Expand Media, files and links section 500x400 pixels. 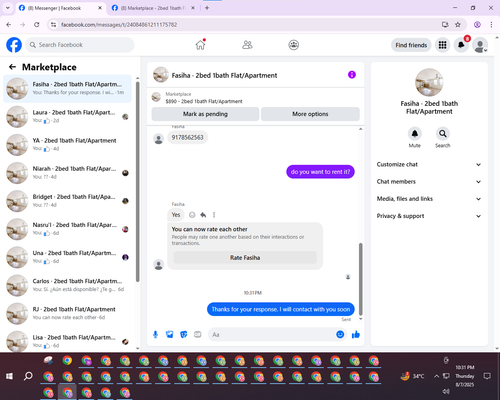tap(429, 199)
